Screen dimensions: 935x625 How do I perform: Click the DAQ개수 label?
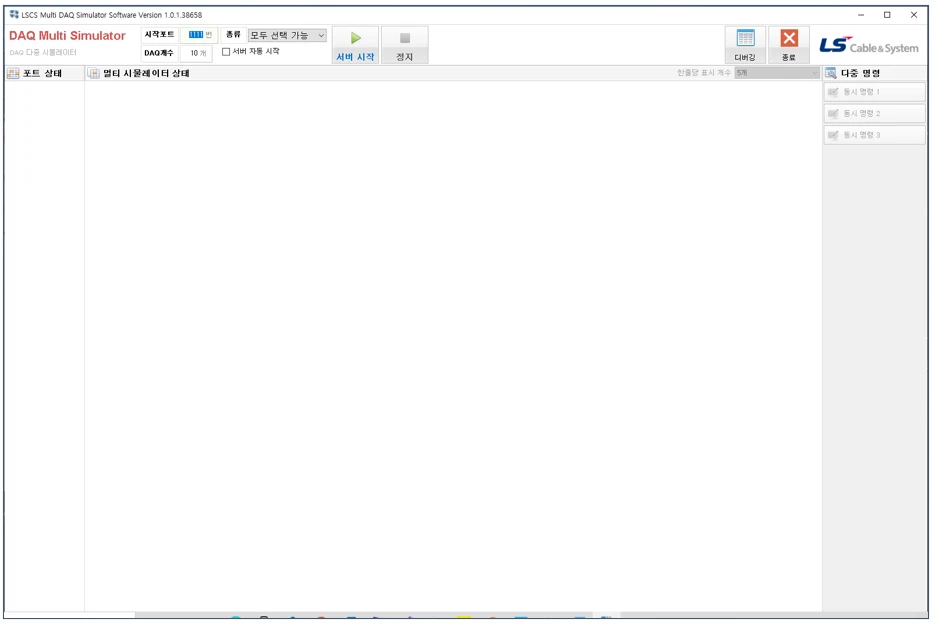coord(159,53)
